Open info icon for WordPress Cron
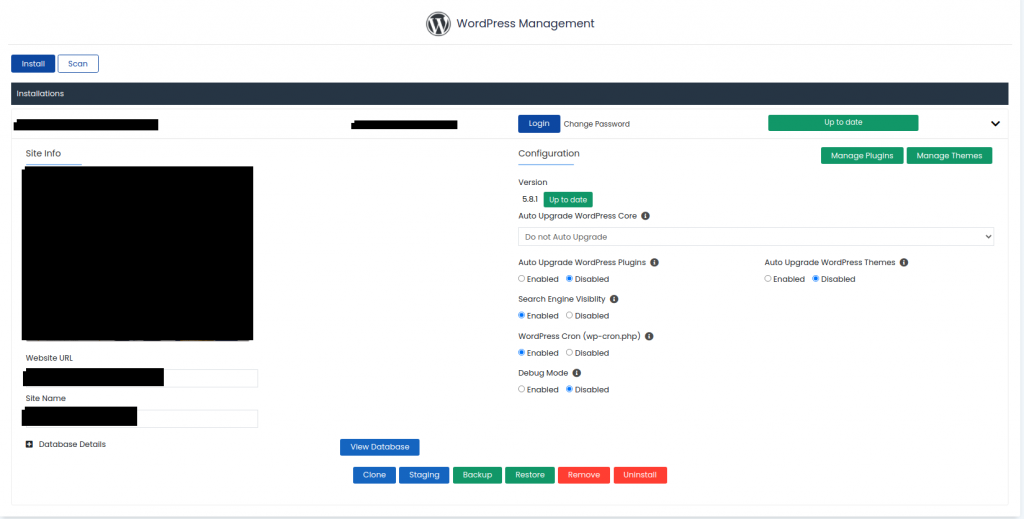The width and height of the screenshot is (1024, 519). coord(649,336)
